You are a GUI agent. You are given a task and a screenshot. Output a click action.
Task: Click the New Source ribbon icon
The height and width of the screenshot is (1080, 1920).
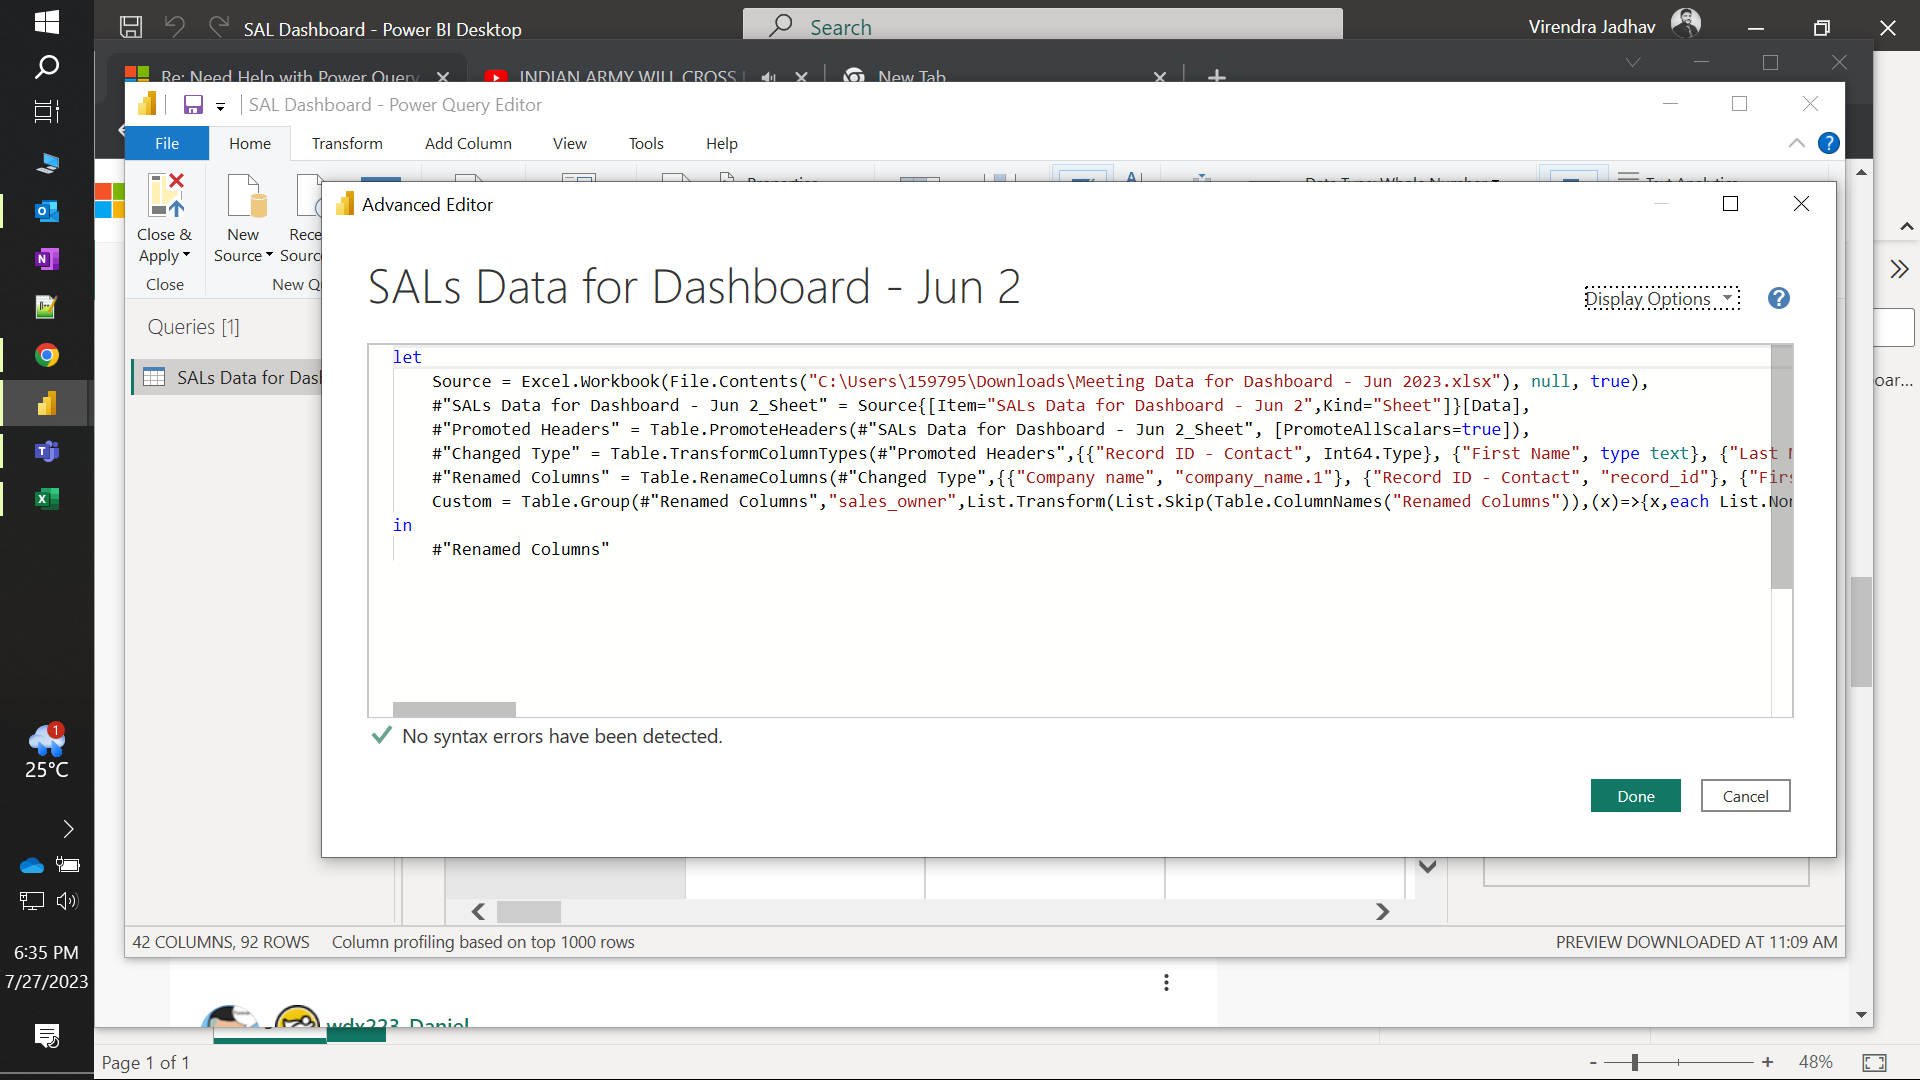click(246, 195)
